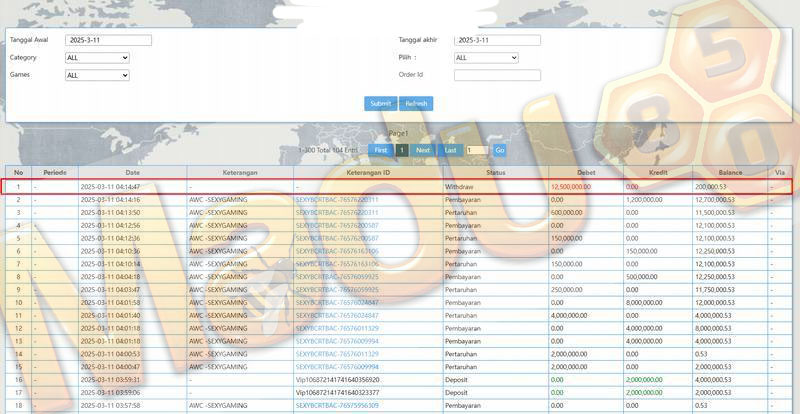Click the Tanggal Awal date field
The height and width of the screenshot is (414, 800).
108,40
